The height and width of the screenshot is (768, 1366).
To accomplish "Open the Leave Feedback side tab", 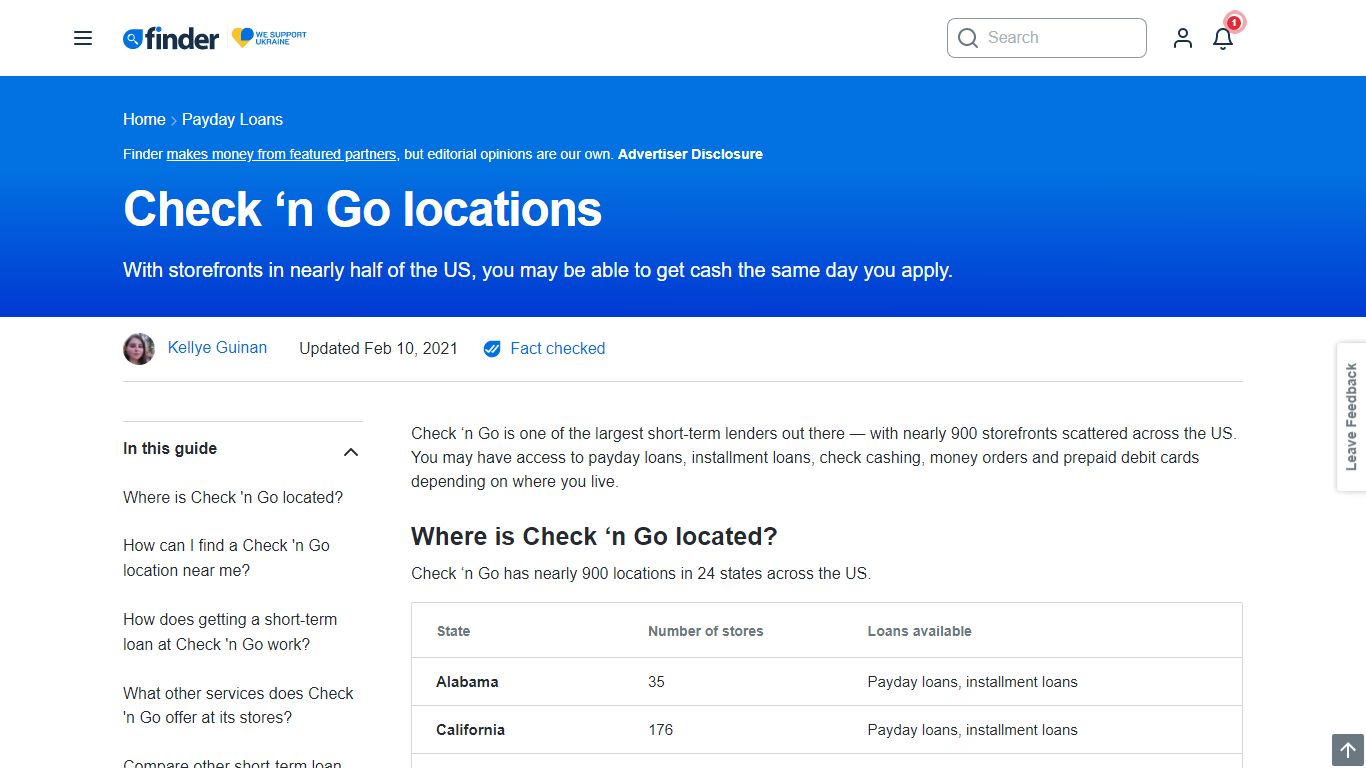I will click(1351, 417).
